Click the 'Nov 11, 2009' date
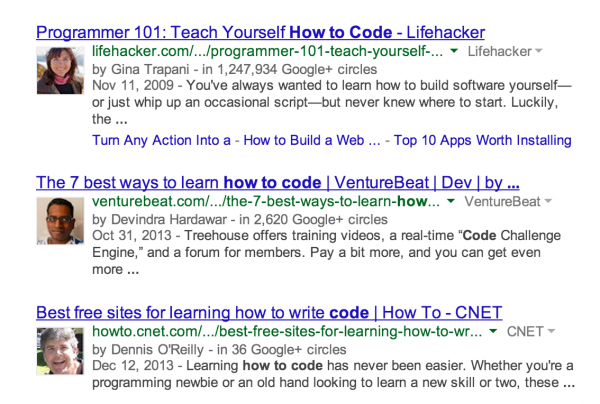The image size is (600, 404). coord(133,85)
